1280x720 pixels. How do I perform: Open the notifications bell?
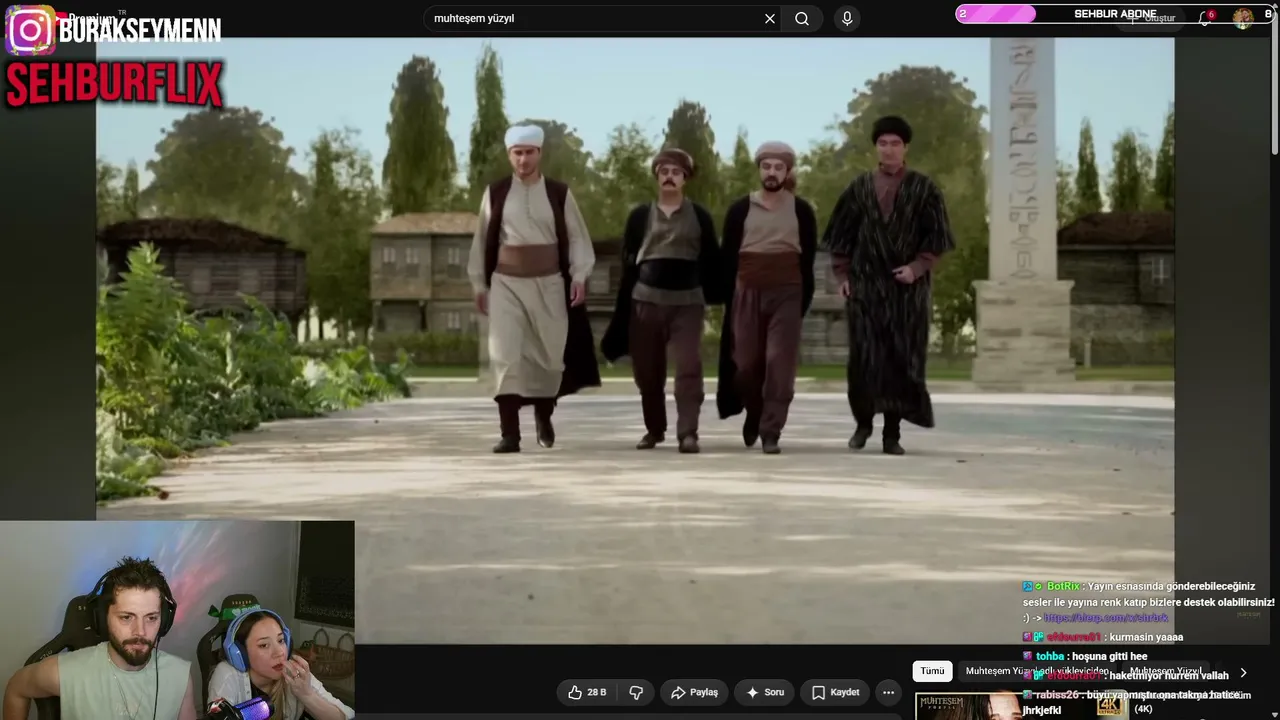(1205, 18)
